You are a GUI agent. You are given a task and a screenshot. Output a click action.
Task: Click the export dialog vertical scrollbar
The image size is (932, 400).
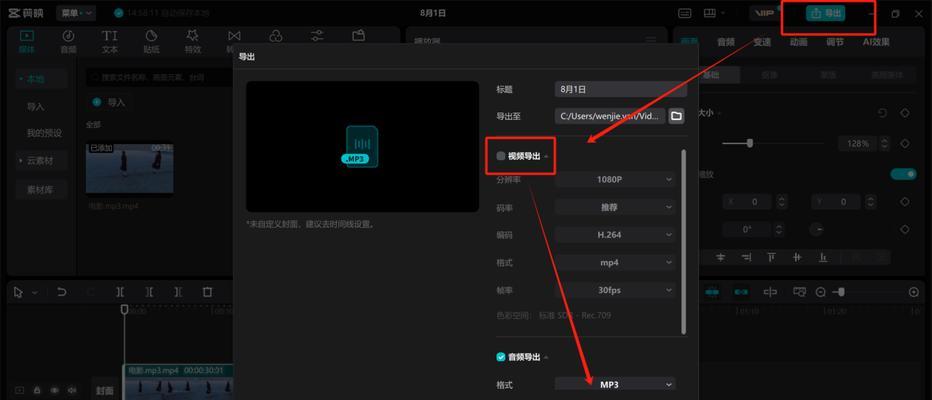[x=684, y=241]
